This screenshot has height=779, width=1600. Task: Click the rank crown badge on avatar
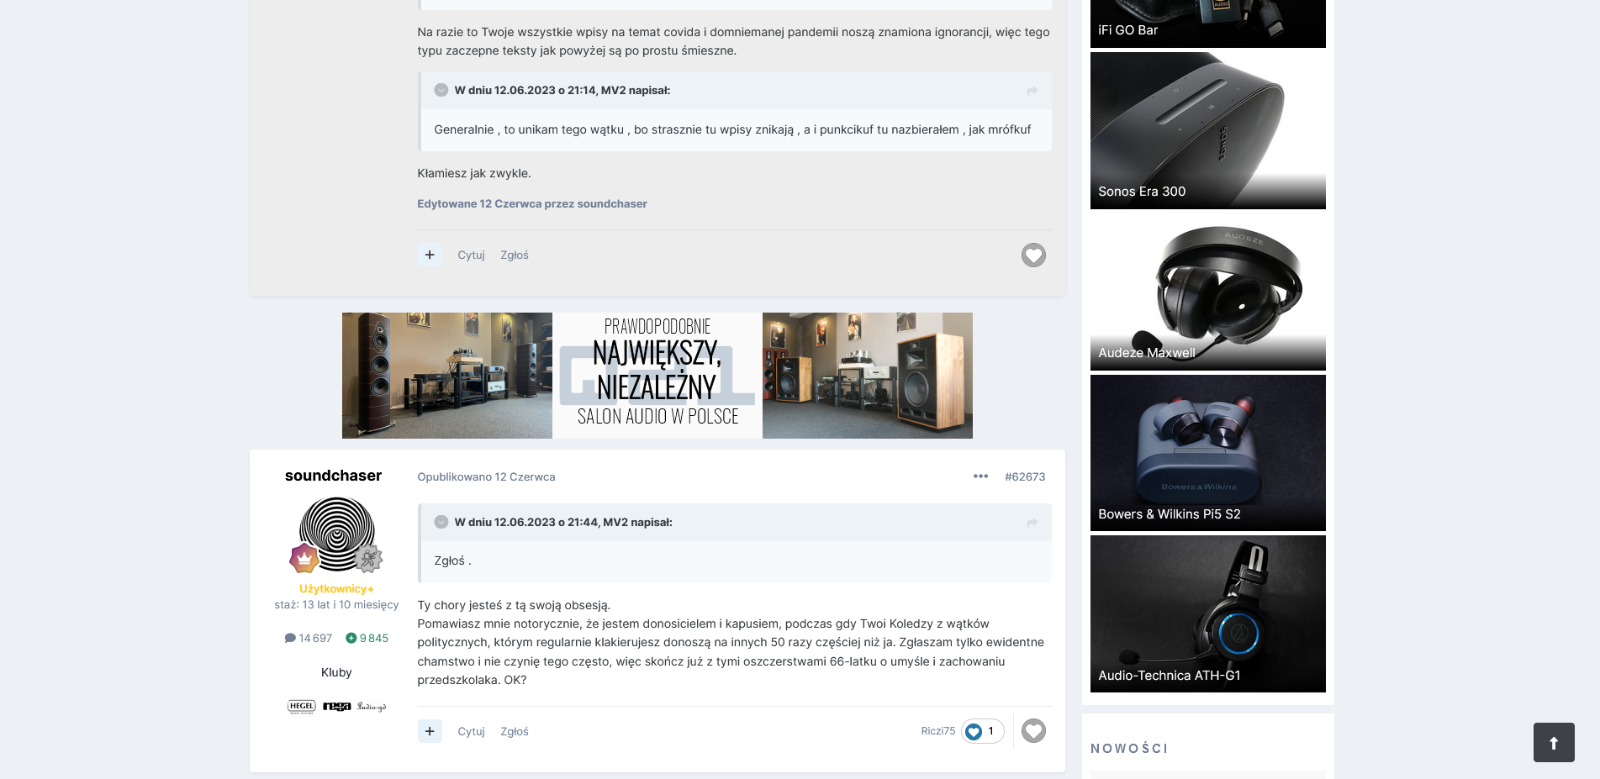[x=304, y=558]
